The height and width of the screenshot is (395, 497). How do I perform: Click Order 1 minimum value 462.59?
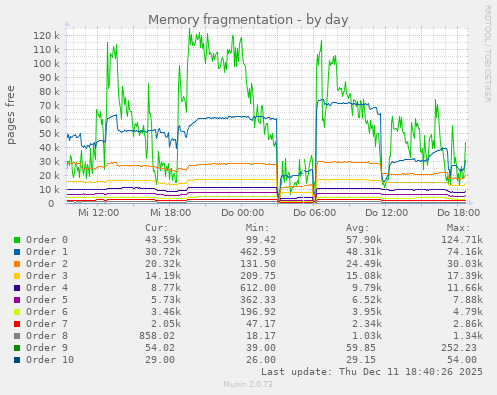click(x=258, y=252)
